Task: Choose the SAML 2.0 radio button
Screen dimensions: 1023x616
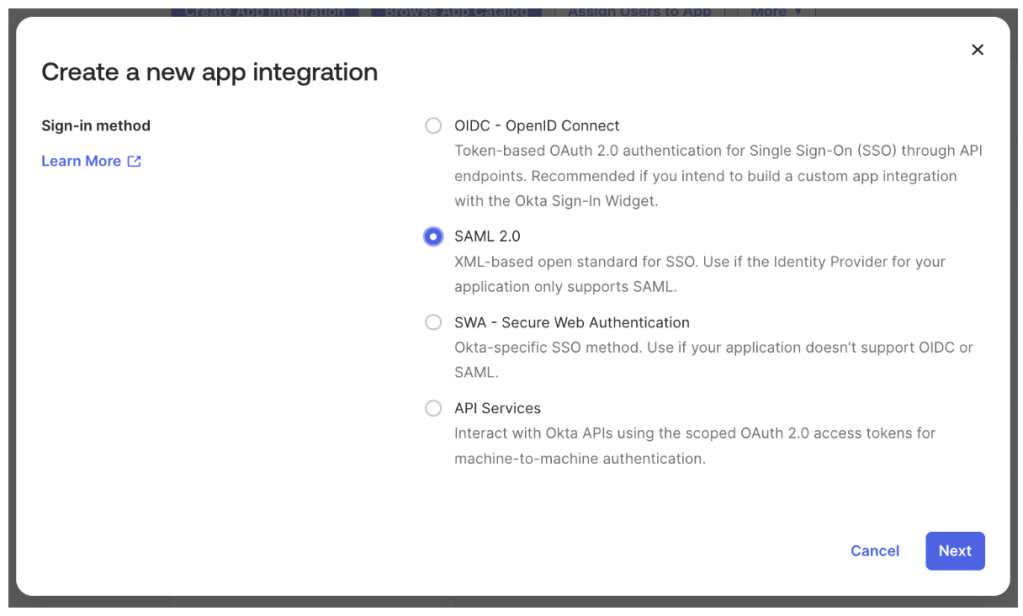Action: tap(433, 237)
